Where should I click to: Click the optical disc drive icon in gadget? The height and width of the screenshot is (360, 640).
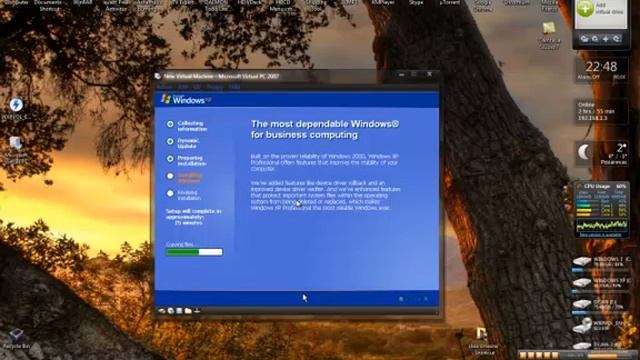click(x=582, y=325)
